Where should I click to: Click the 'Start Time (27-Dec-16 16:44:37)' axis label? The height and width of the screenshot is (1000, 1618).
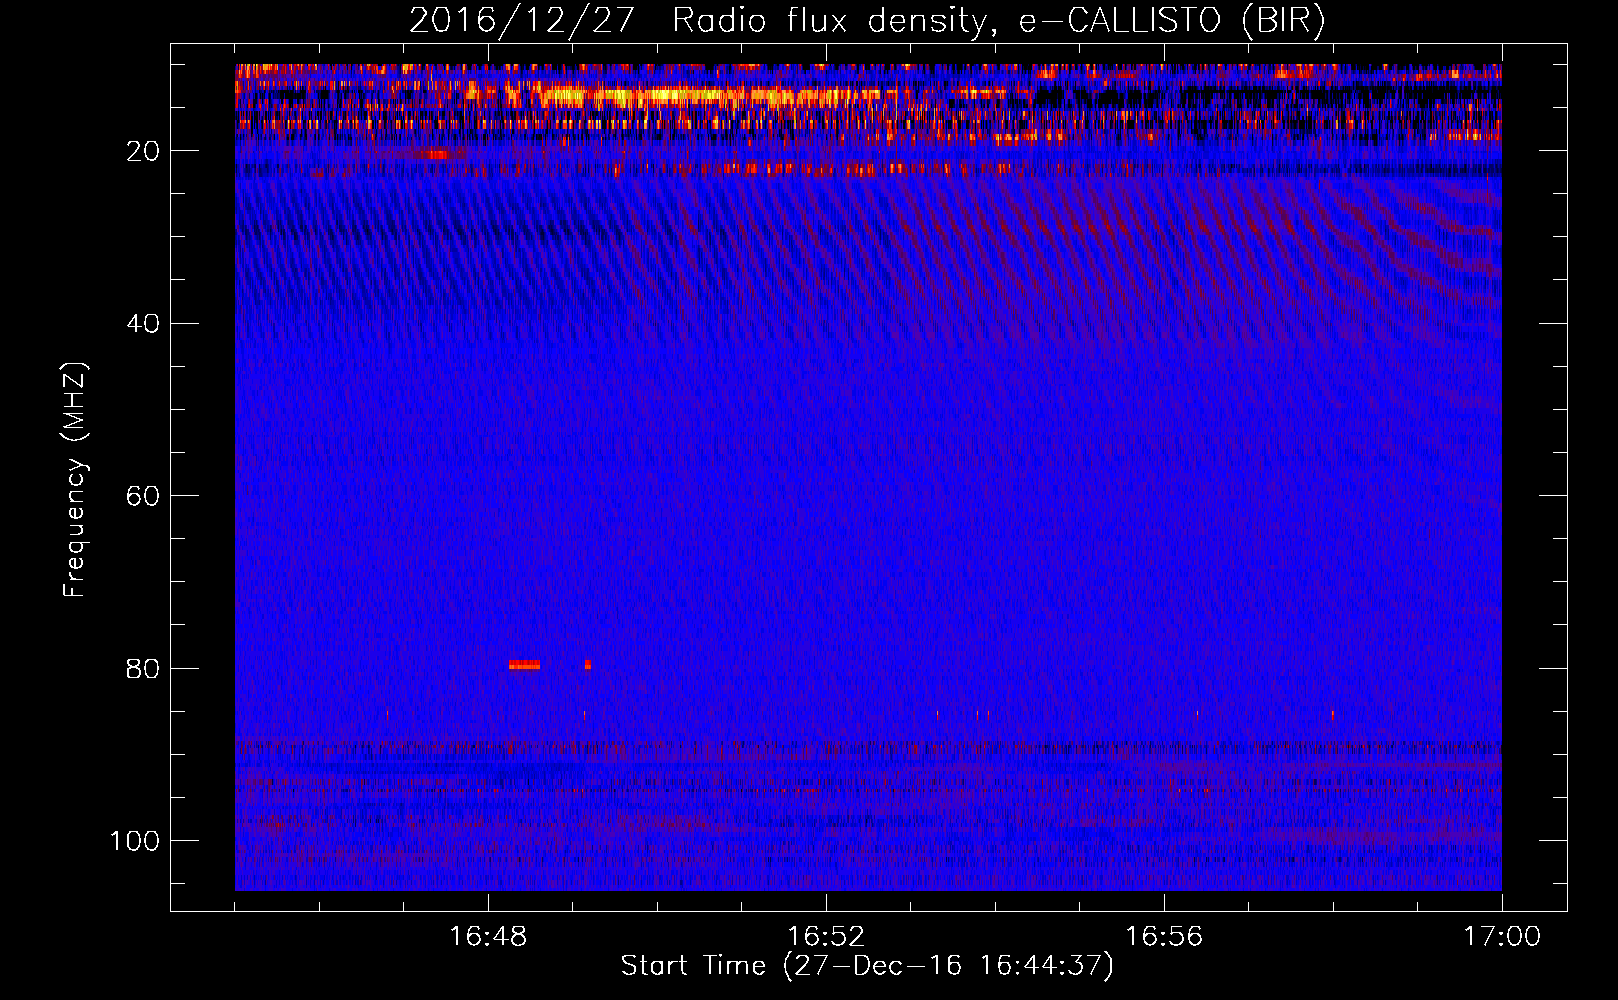867,966
